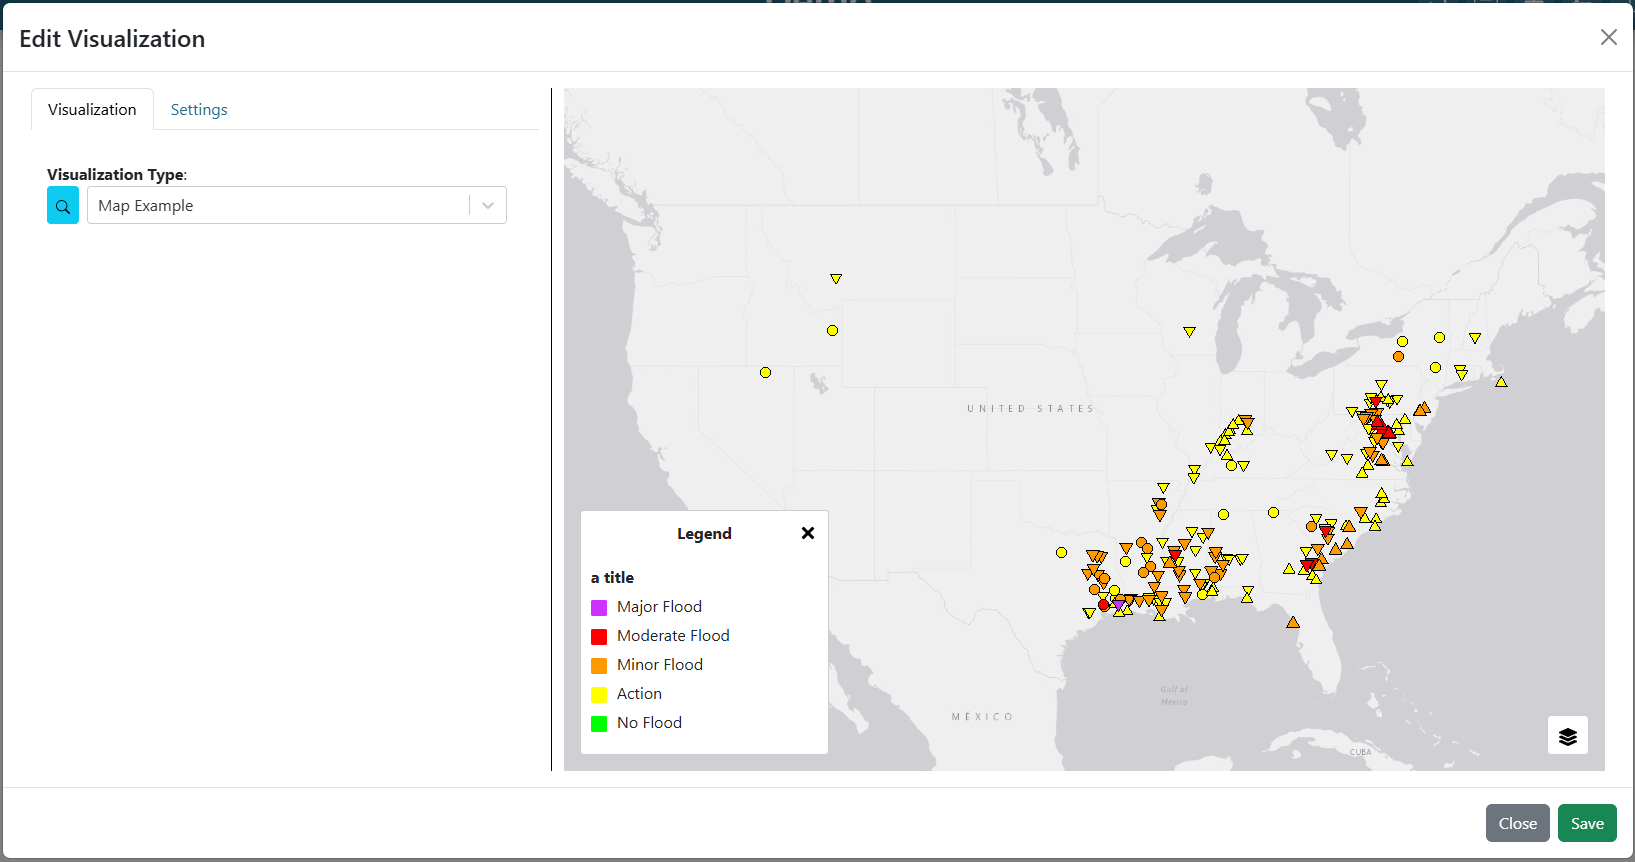Click the yellow circle marker in Utah

pyautogui.click(x=765, y=372)
